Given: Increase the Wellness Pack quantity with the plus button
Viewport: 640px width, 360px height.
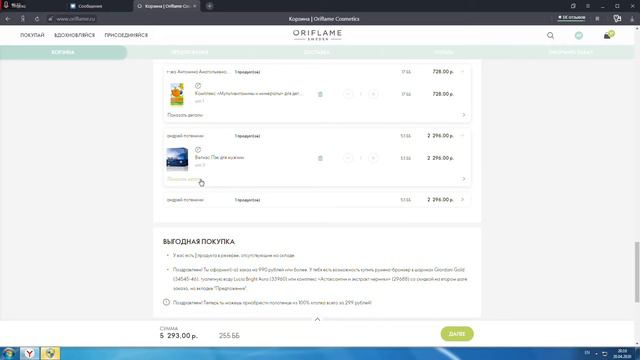Looking at the screenshot, I should point(373,158).
